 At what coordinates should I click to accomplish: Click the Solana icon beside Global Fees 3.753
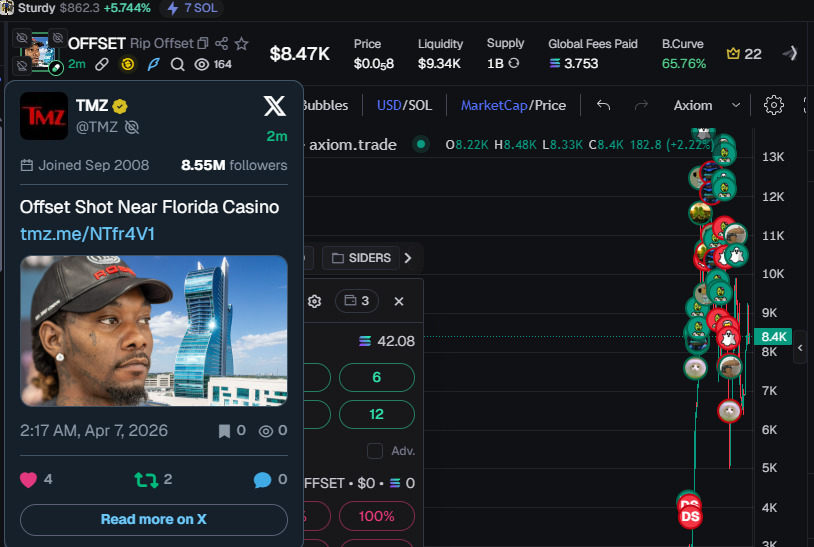coord(554,63)
